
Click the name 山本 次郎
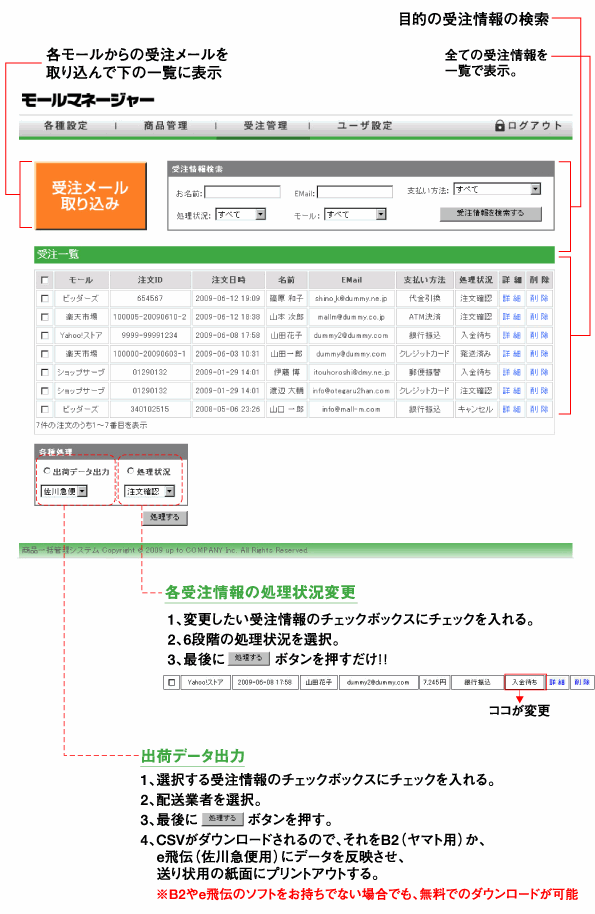[x=286, y=317]
